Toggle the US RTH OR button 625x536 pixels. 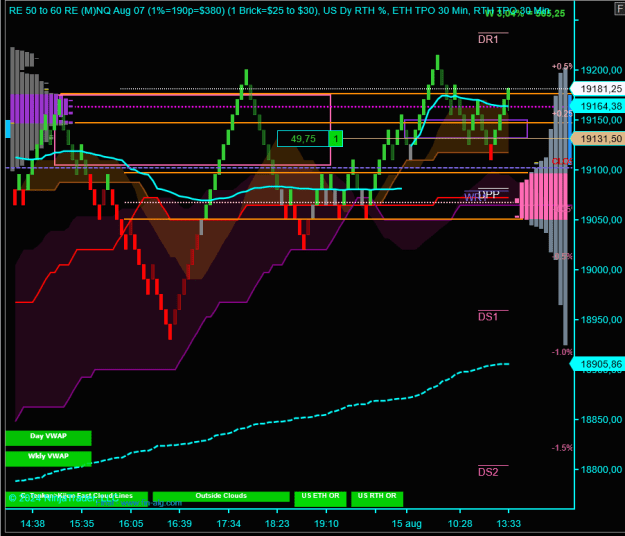[377, 499]
